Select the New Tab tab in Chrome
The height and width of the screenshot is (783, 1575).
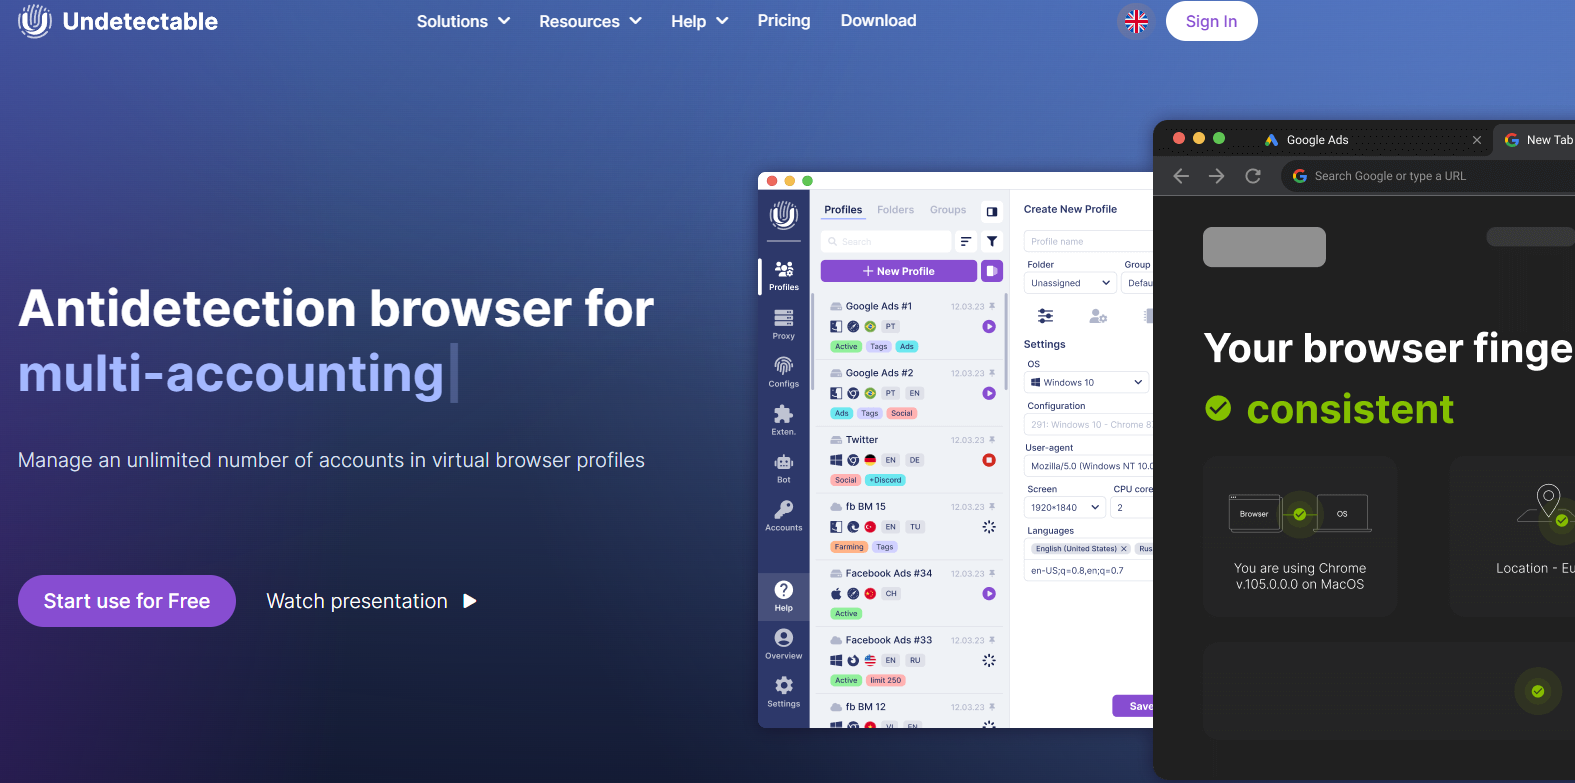1536,140
